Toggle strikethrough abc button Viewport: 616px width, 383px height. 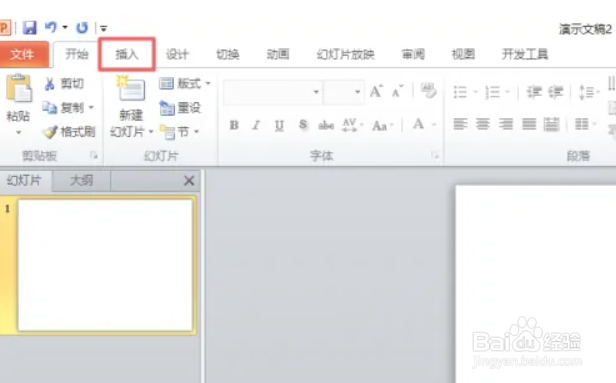326,125
